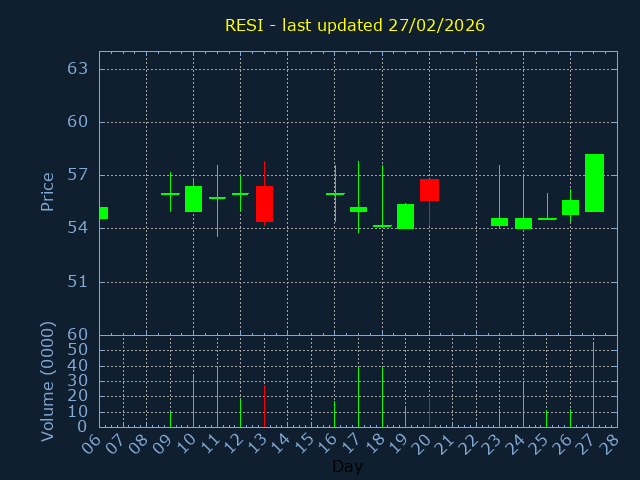Click the green volume bar on day 18
Viewport: 640px width, 480px height.
(x=382, y=397)
